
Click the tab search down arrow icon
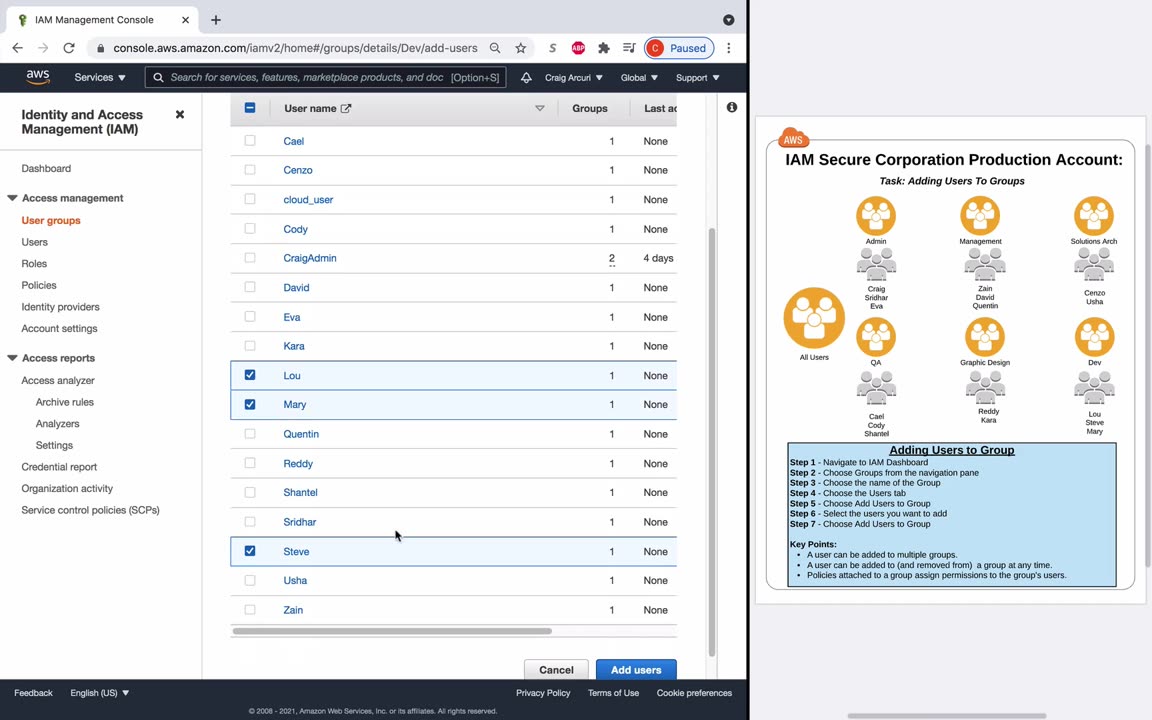click(729, 20)
